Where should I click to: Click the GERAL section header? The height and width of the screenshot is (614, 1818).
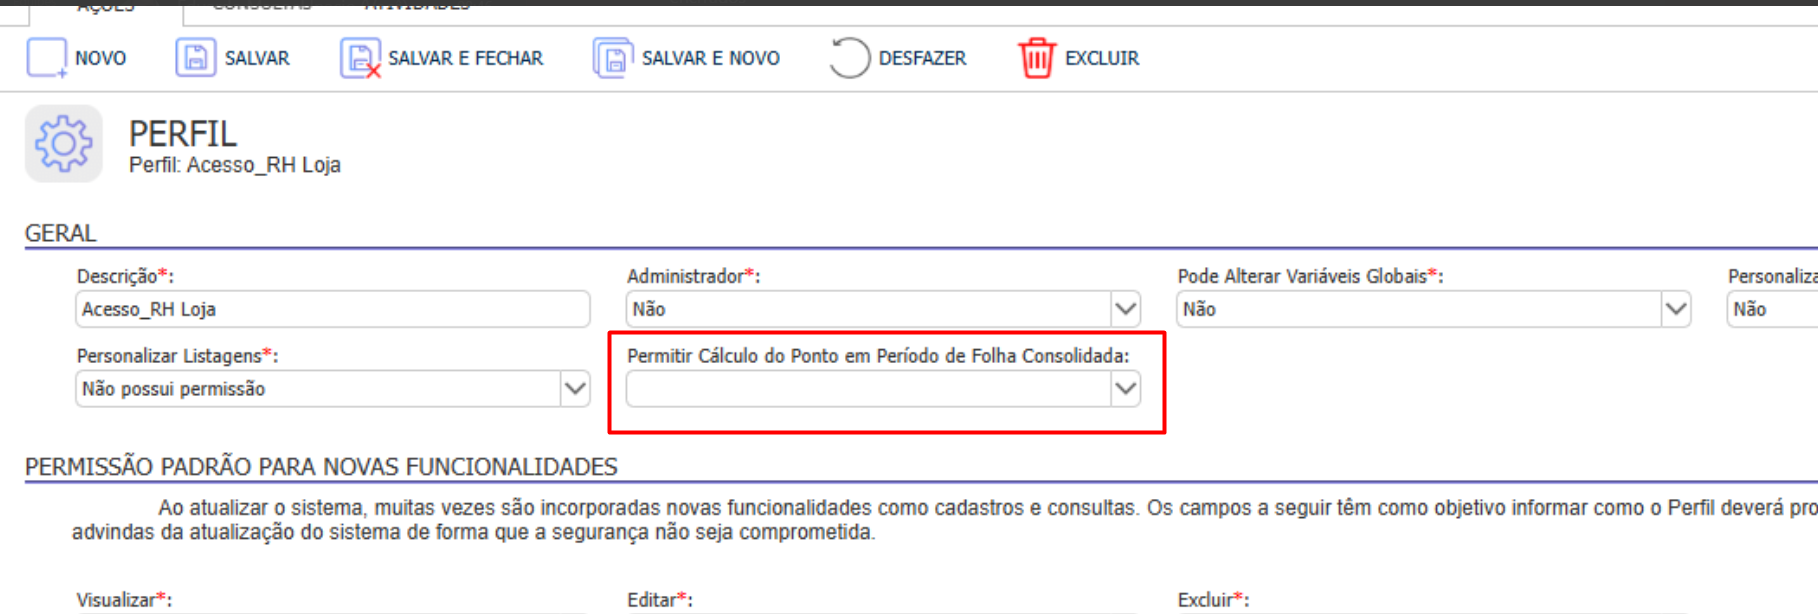click(x=61, y=233)
